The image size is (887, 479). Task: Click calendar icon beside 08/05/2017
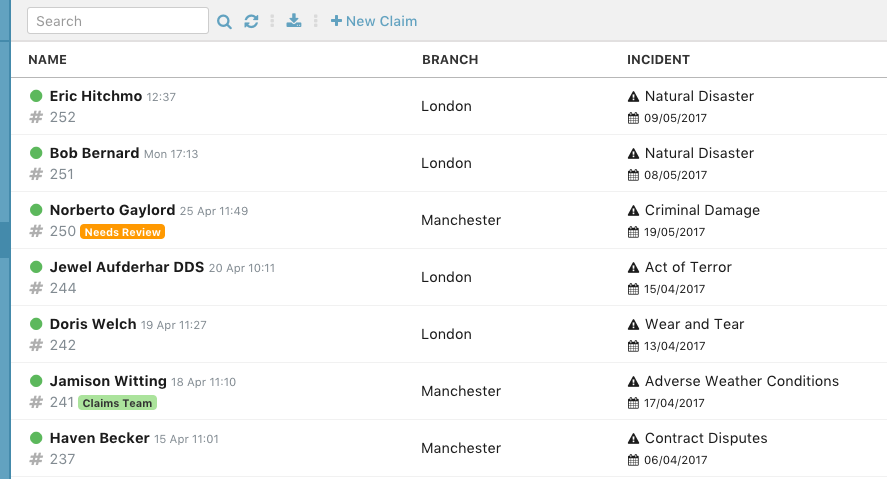(x=634, y=175)
